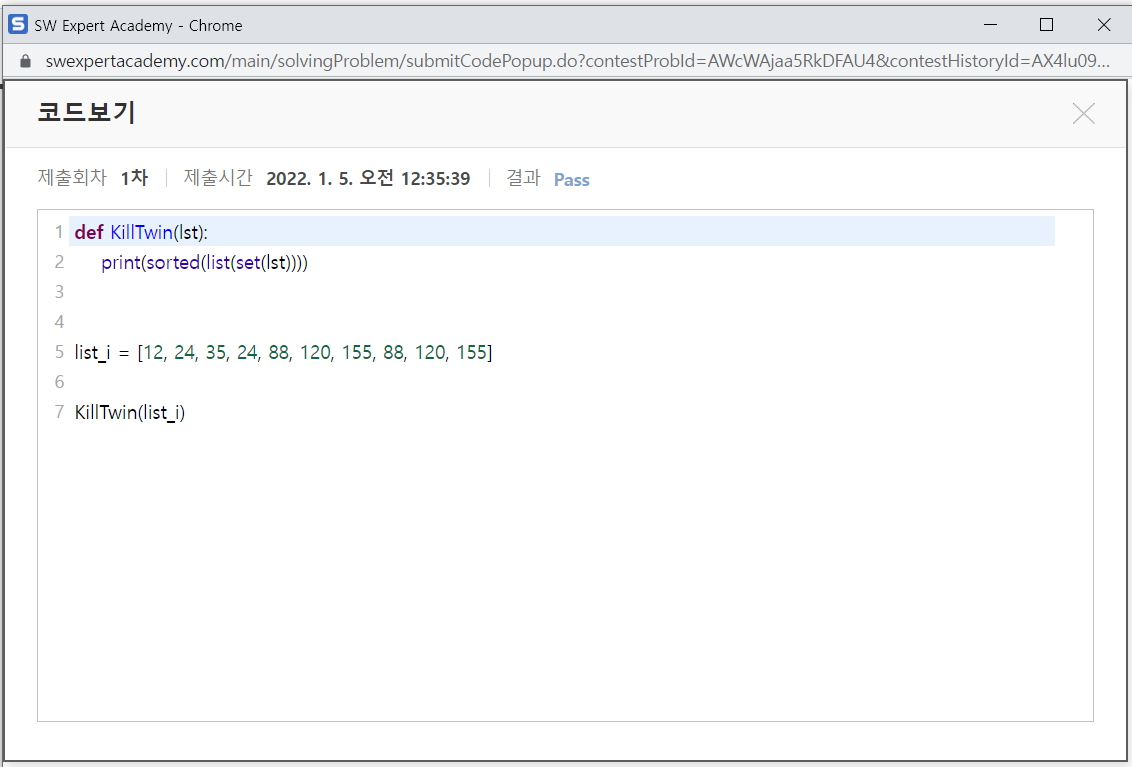
Task: Click the site lock icon in address bar
Action: pos(26,61)
